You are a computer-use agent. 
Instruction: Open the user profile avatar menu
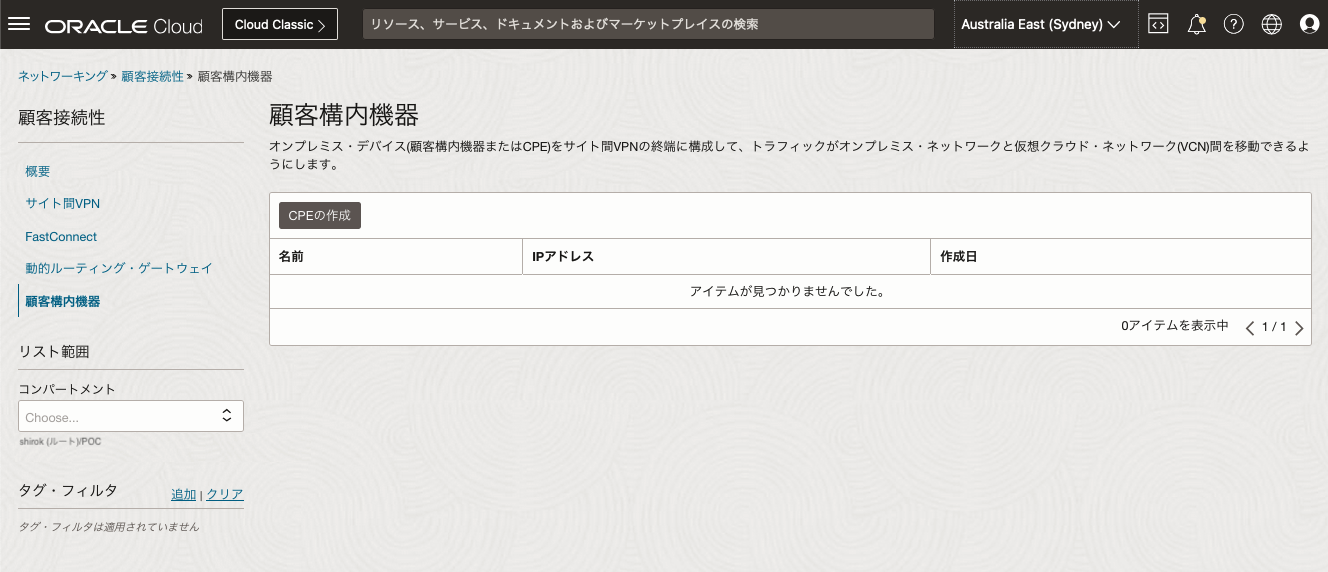pos(1309,25)
